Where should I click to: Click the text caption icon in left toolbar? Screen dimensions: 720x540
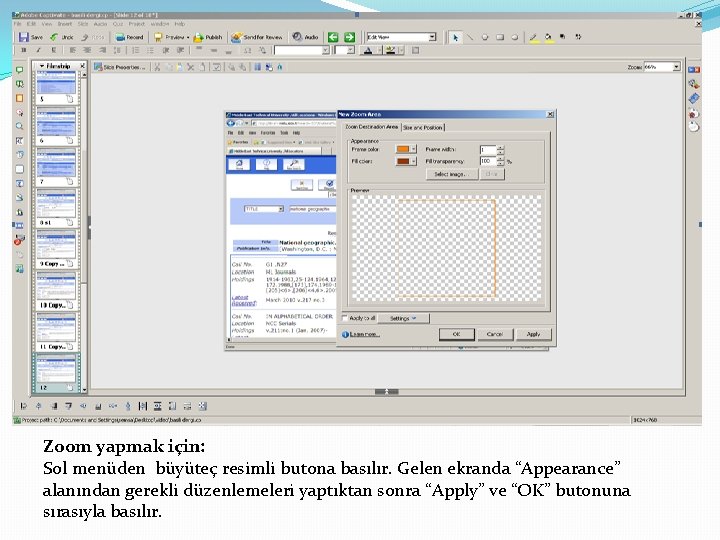[x=19, y=70]
